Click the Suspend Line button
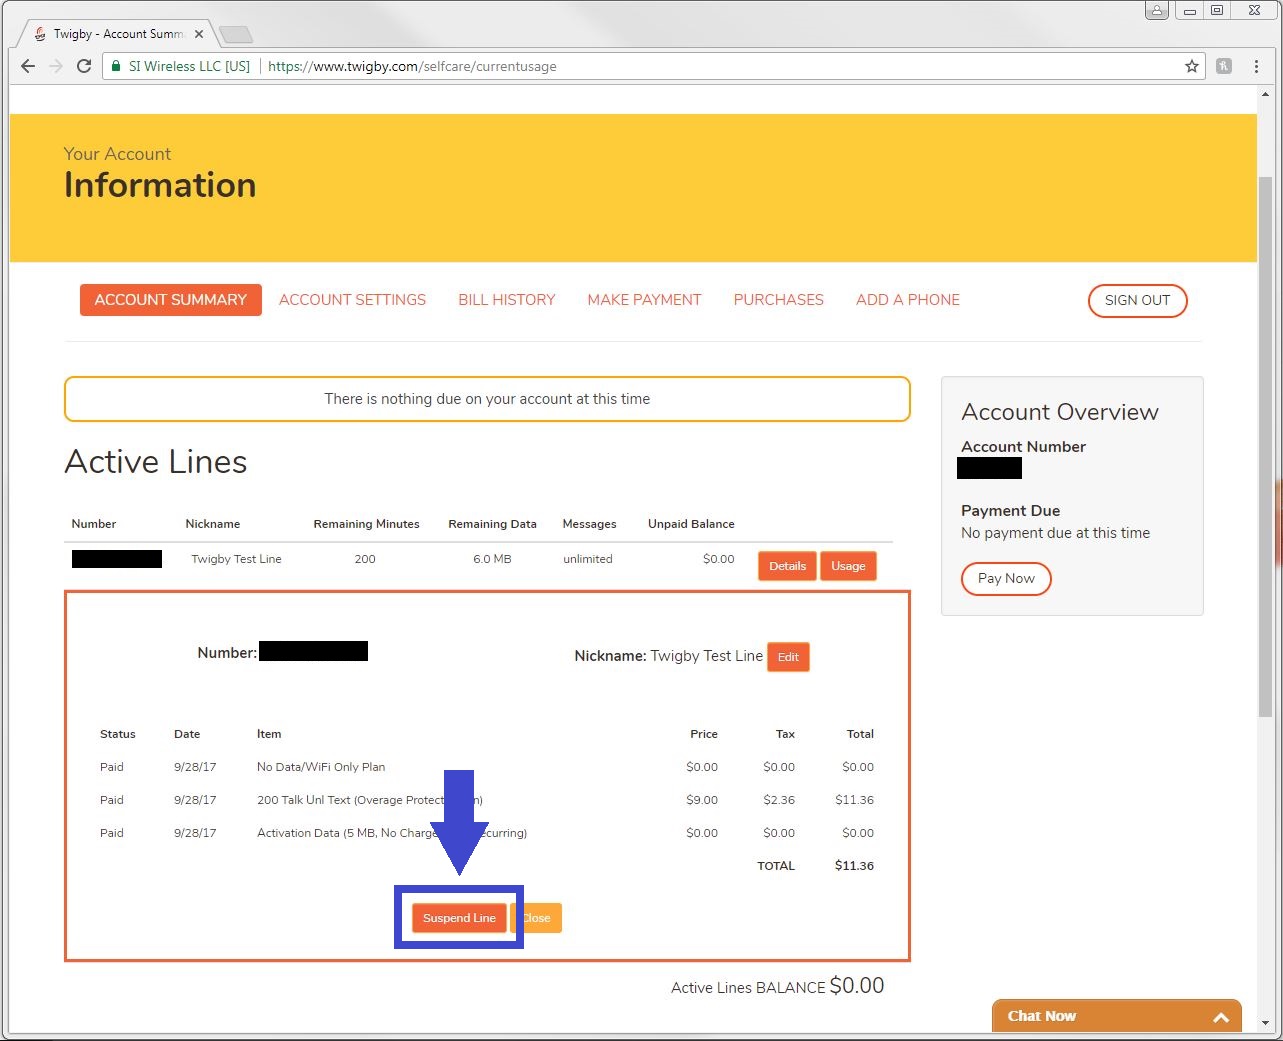 [x=459, y=918]
